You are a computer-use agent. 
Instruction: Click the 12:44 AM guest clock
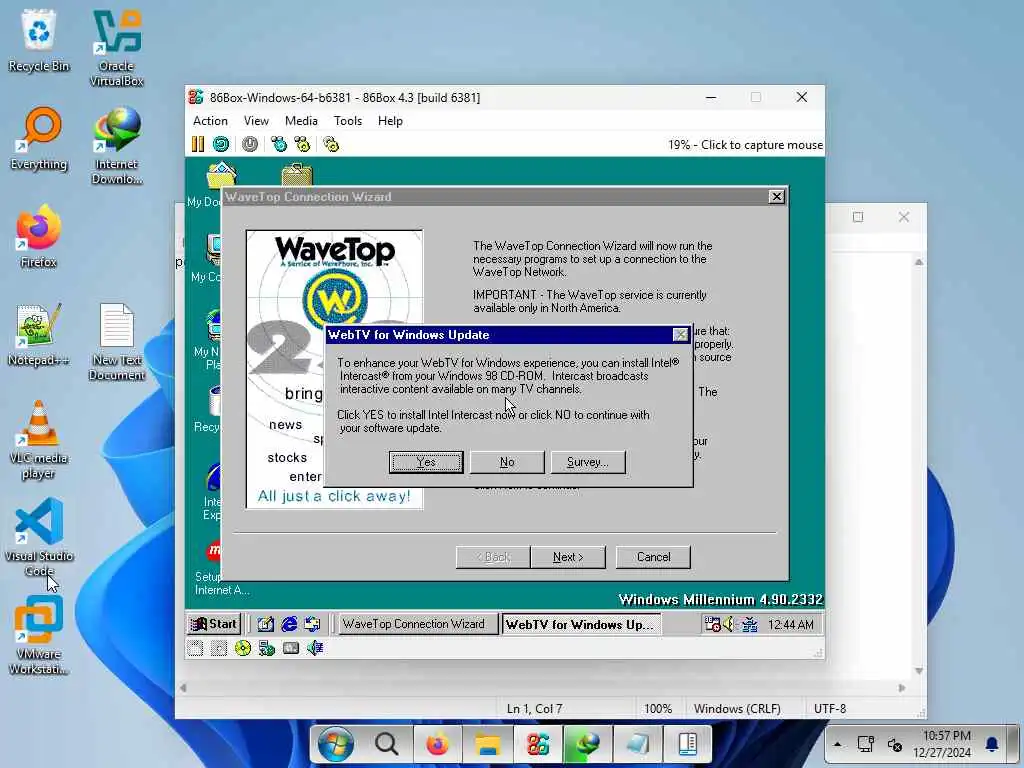(x=791, y=624)
